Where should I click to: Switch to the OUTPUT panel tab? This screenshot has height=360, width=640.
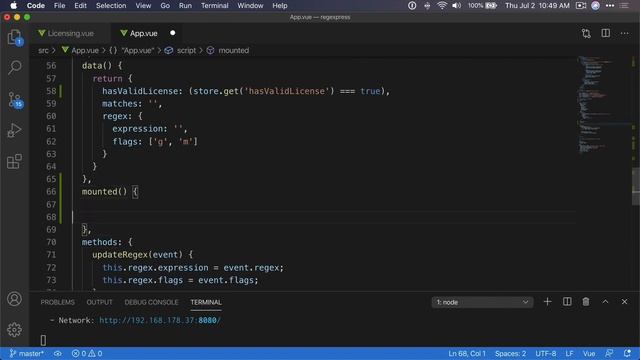pyautogui.click(x=99, y=302)
